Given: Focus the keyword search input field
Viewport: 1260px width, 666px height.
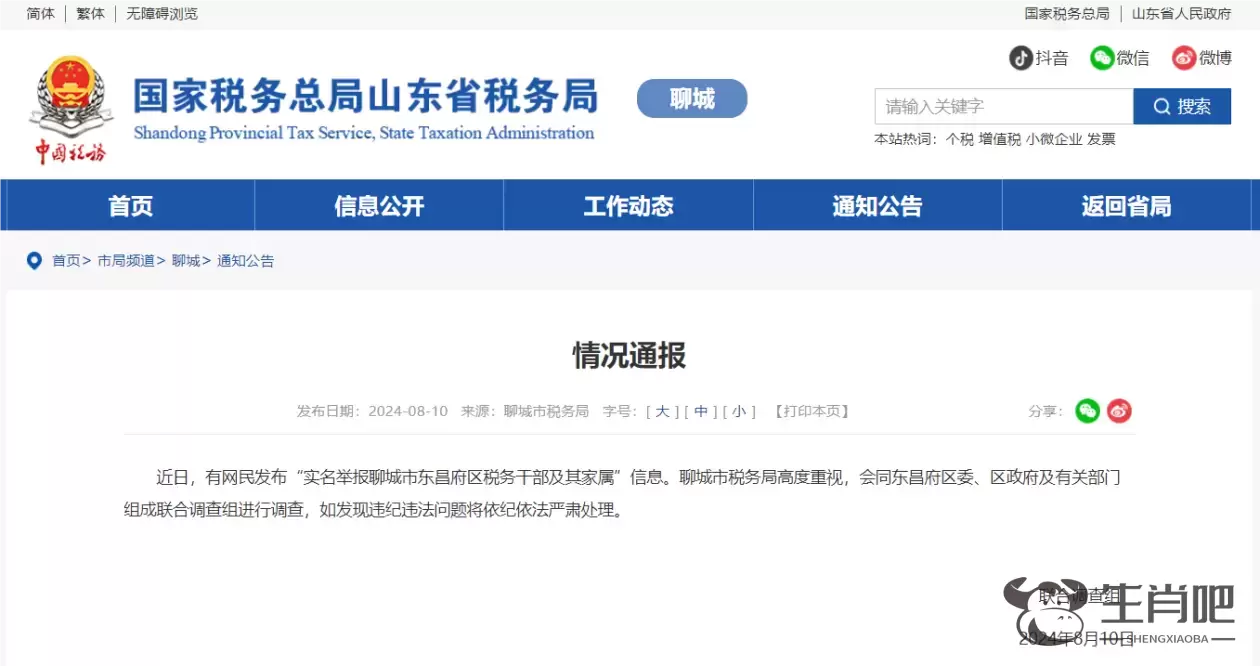Looking at the screenshot, I should [1003, 106].
